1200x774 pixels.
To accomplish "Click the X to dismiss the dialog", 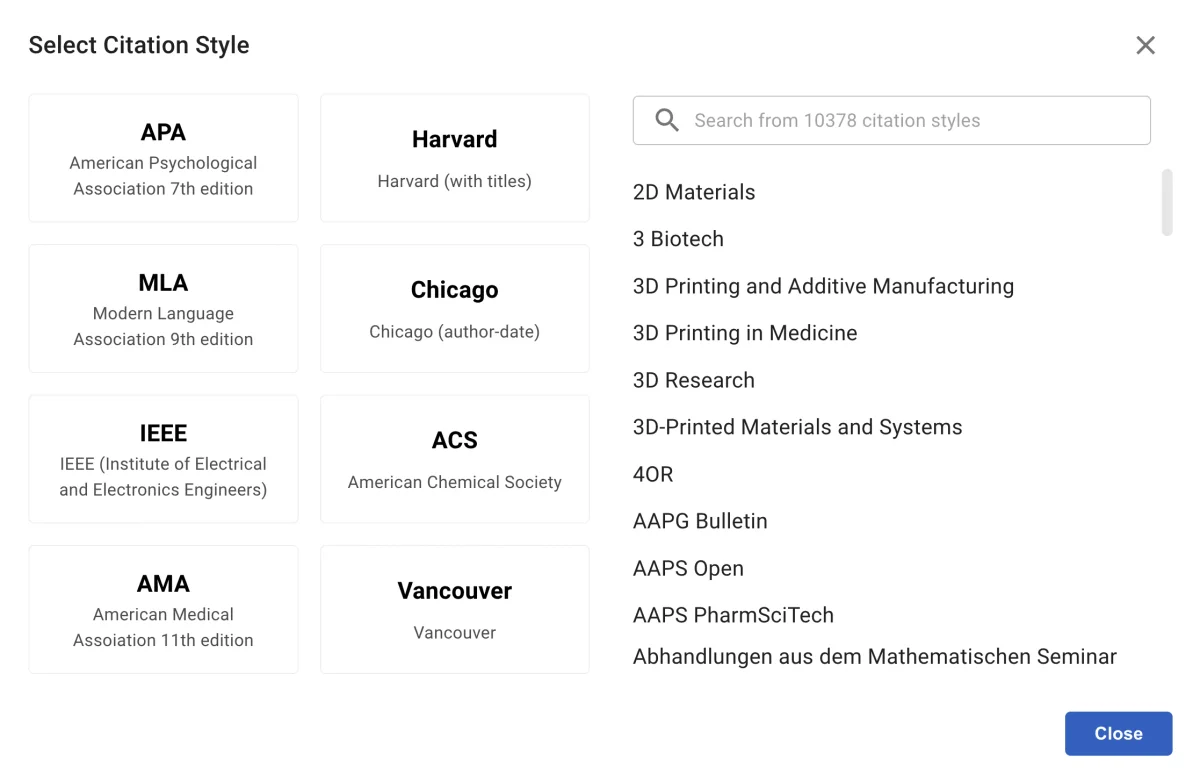I will point(1145,45).
